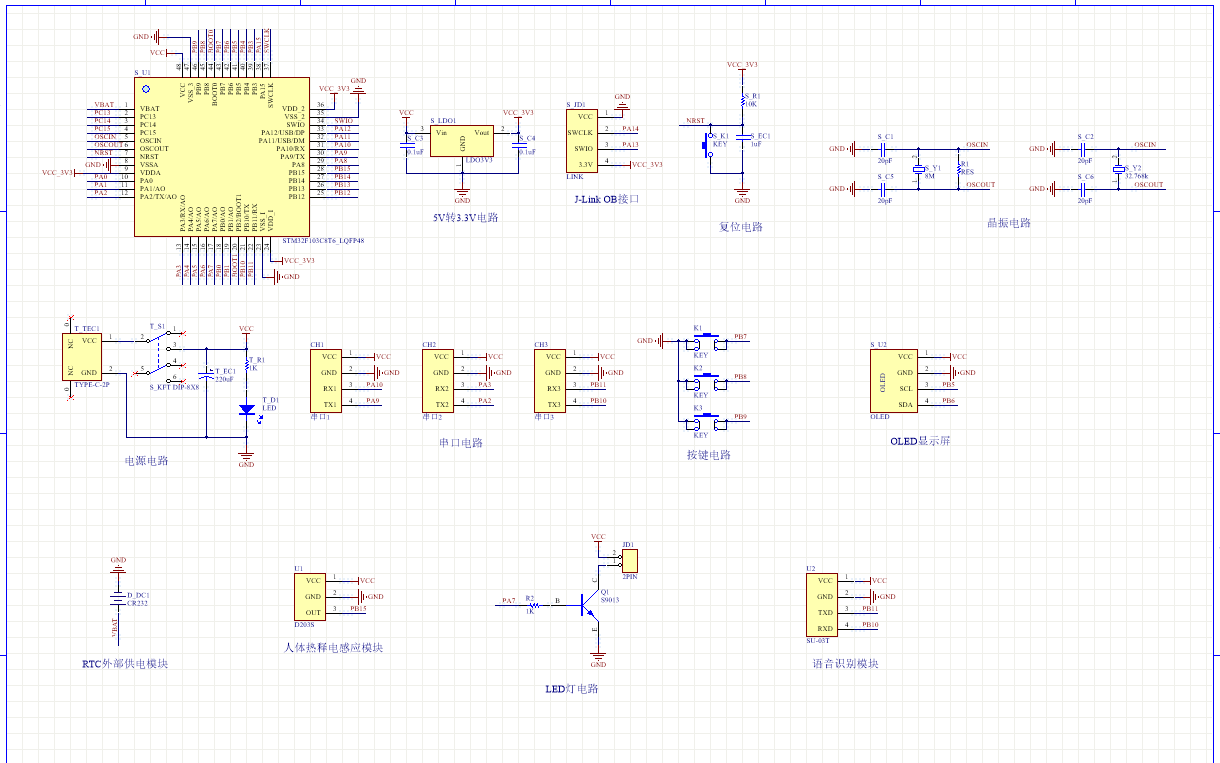Click the T_TEC1 TYPE-C-2P connector

tap(87, 355)
